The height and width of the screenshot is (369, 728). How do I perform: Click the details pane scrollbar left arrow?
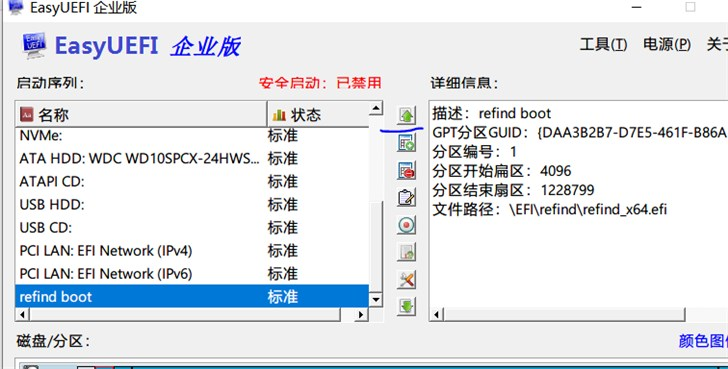[x=436, y=315]
